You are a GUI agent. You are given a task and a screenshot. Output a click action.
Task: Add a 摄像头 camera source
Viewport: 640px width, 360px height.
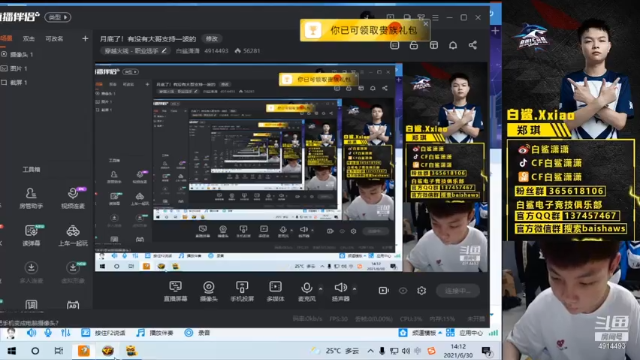209,291
